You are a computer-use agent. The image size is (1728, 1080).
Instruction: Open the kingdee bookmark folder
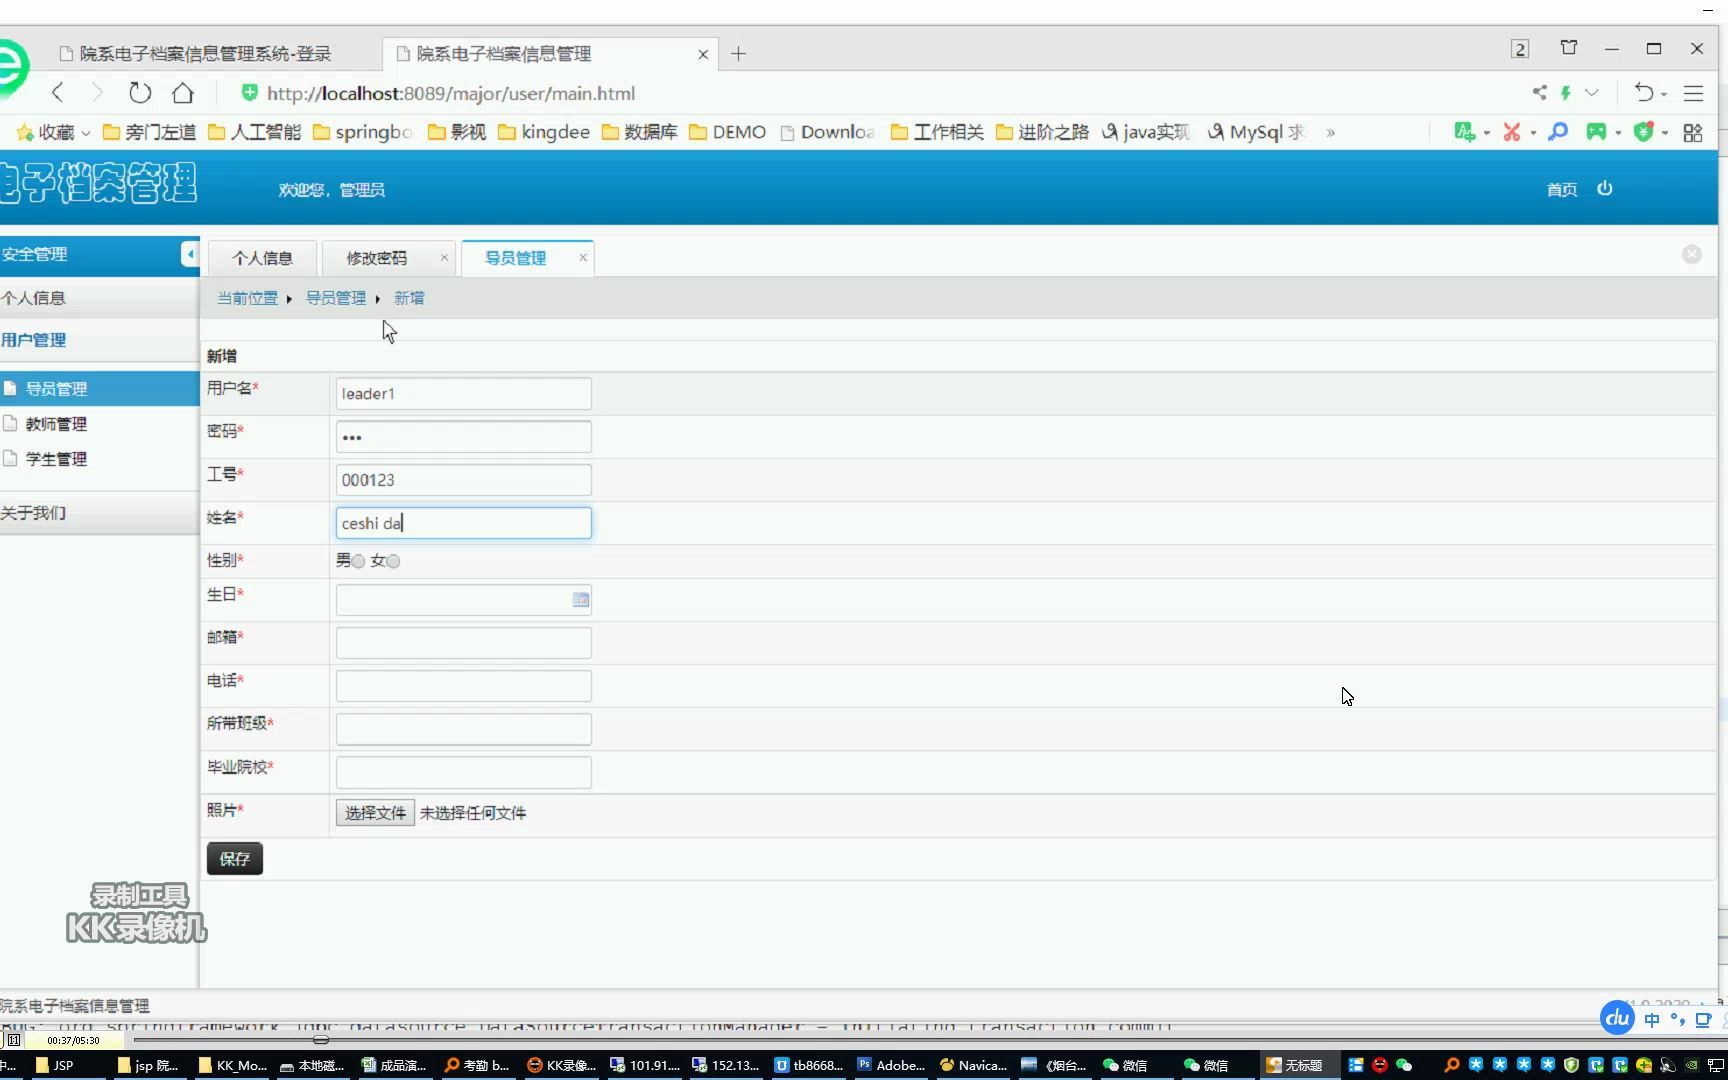coord(544,132)
